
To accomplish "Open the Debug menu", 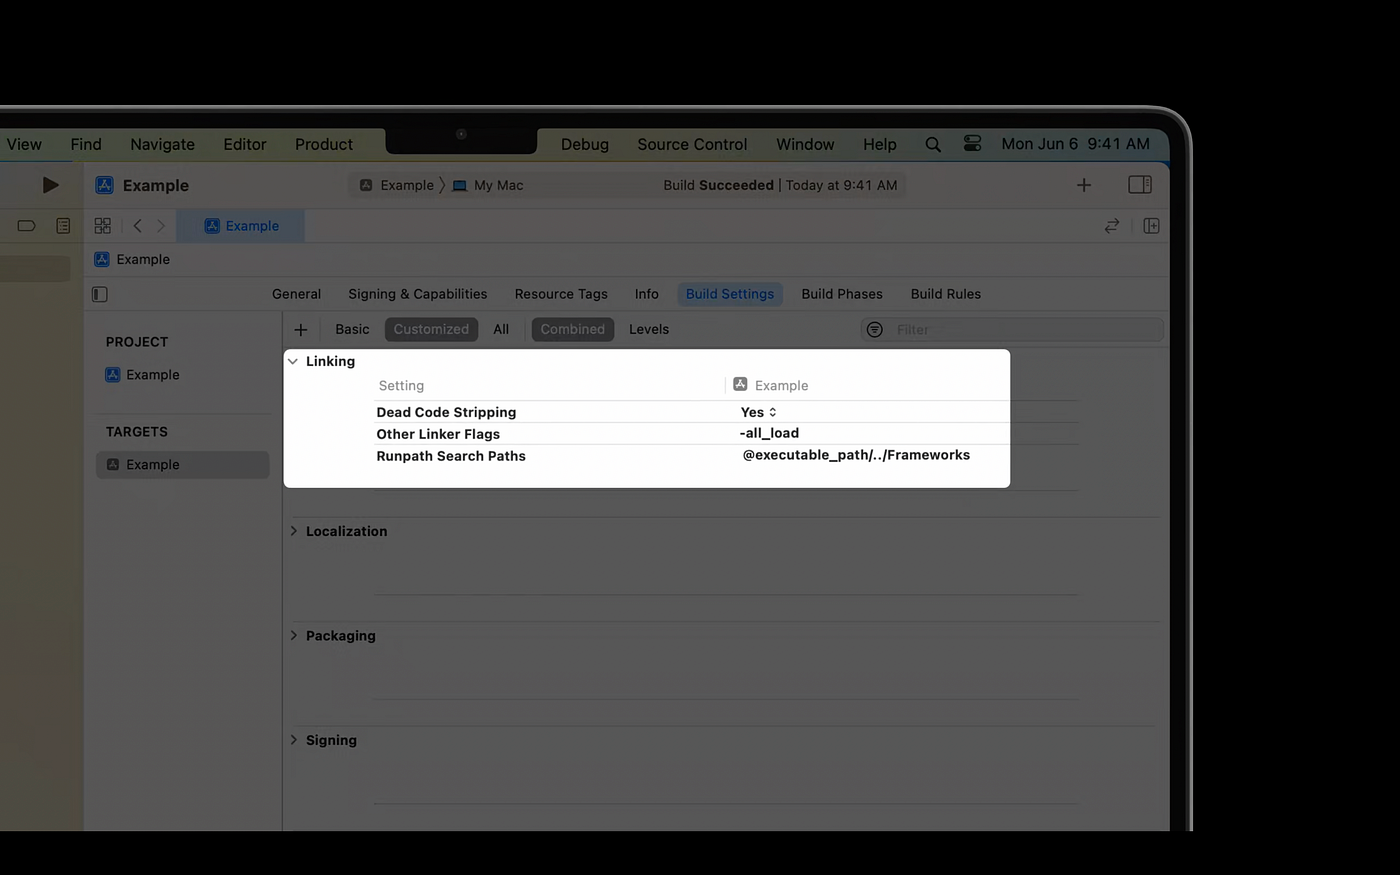I will (x=585, y=144).
